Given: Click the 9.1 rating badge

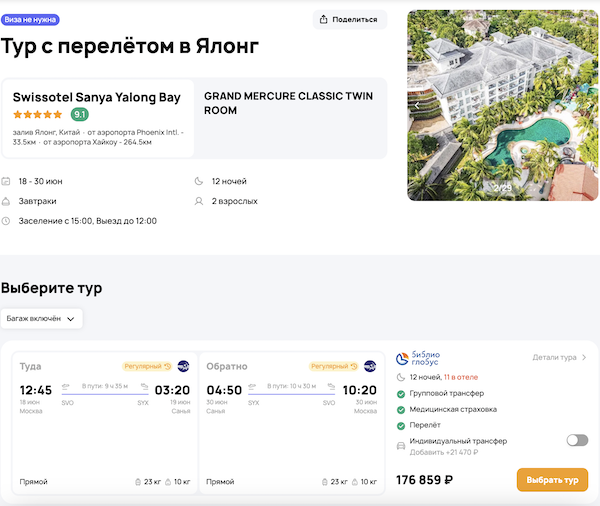Looking at the screenshot, I should click(79, 114).
